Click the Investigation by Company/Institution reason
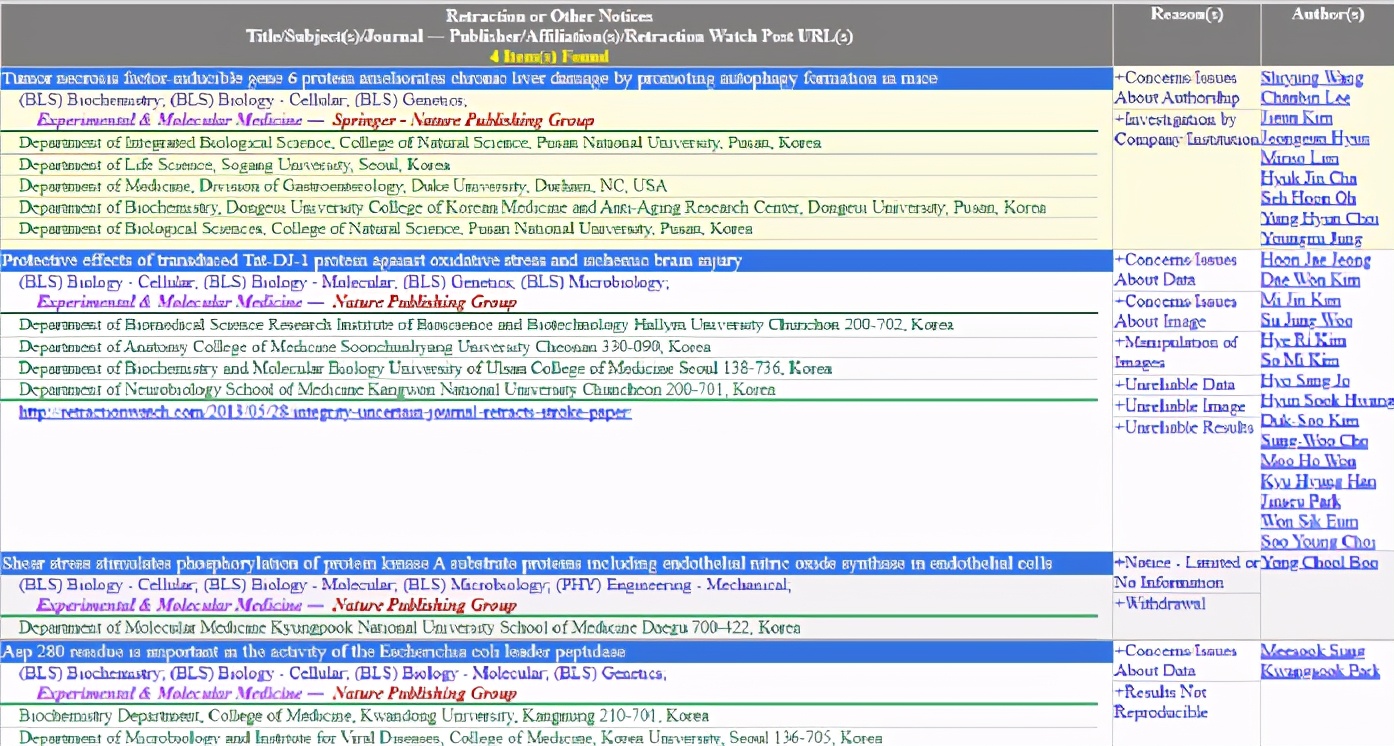 pos(1187,129)
